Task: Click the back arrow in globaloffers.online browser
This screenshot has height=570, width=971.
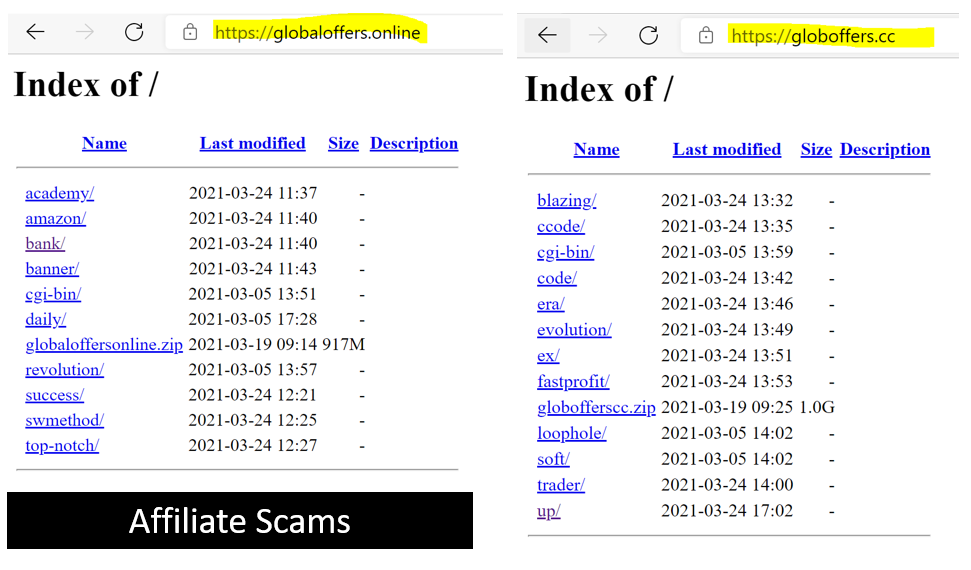Action: [35, 32]
